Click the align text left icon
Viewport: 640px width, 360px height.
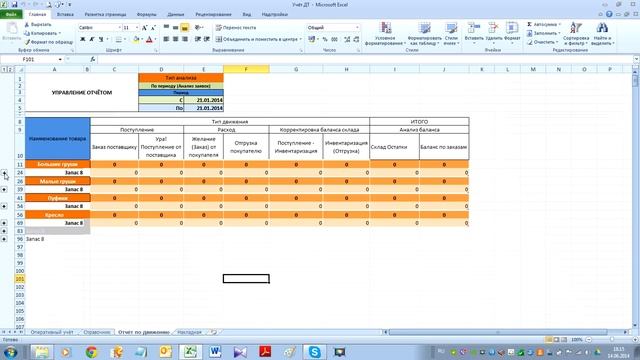[x=166, y=39]
